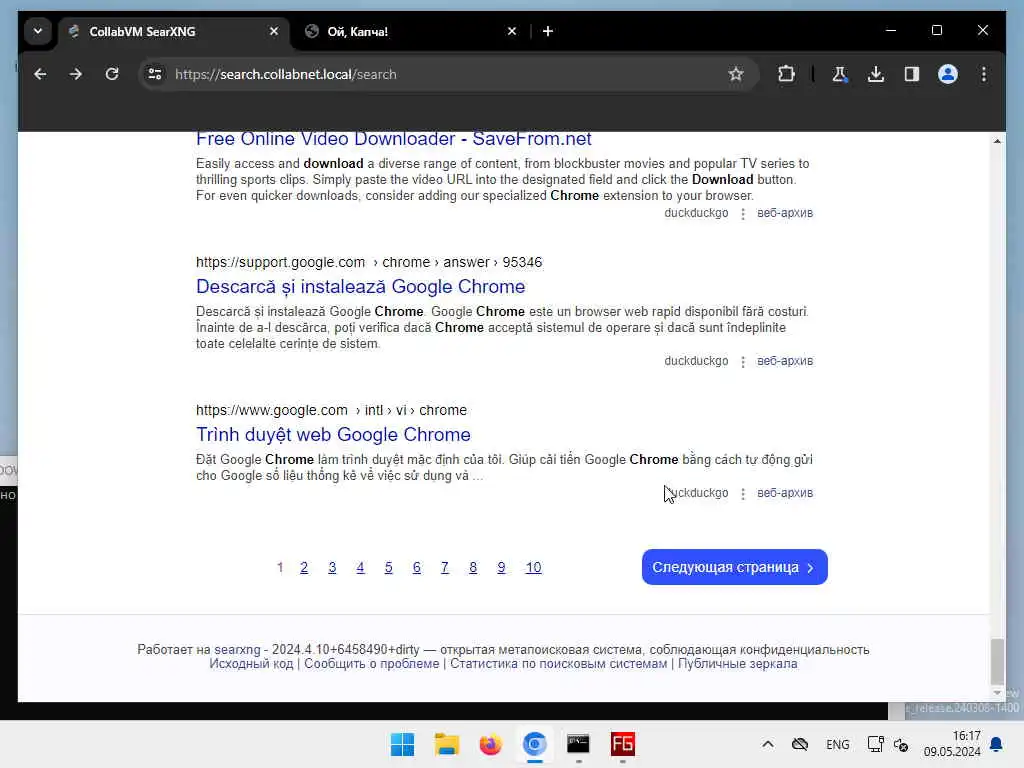The width and height of the screenshot is (1024, 768).
Task: Go back to the previous page
Action: pyautogui.click(x=40, y=74)
